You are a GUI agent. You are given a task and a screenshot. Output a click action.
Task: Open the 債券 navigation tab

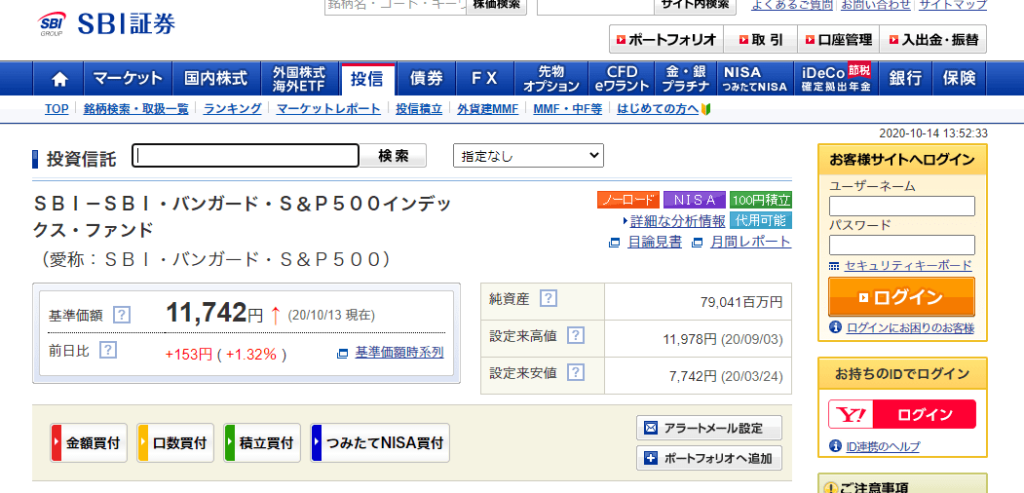[x=427, y=78]
